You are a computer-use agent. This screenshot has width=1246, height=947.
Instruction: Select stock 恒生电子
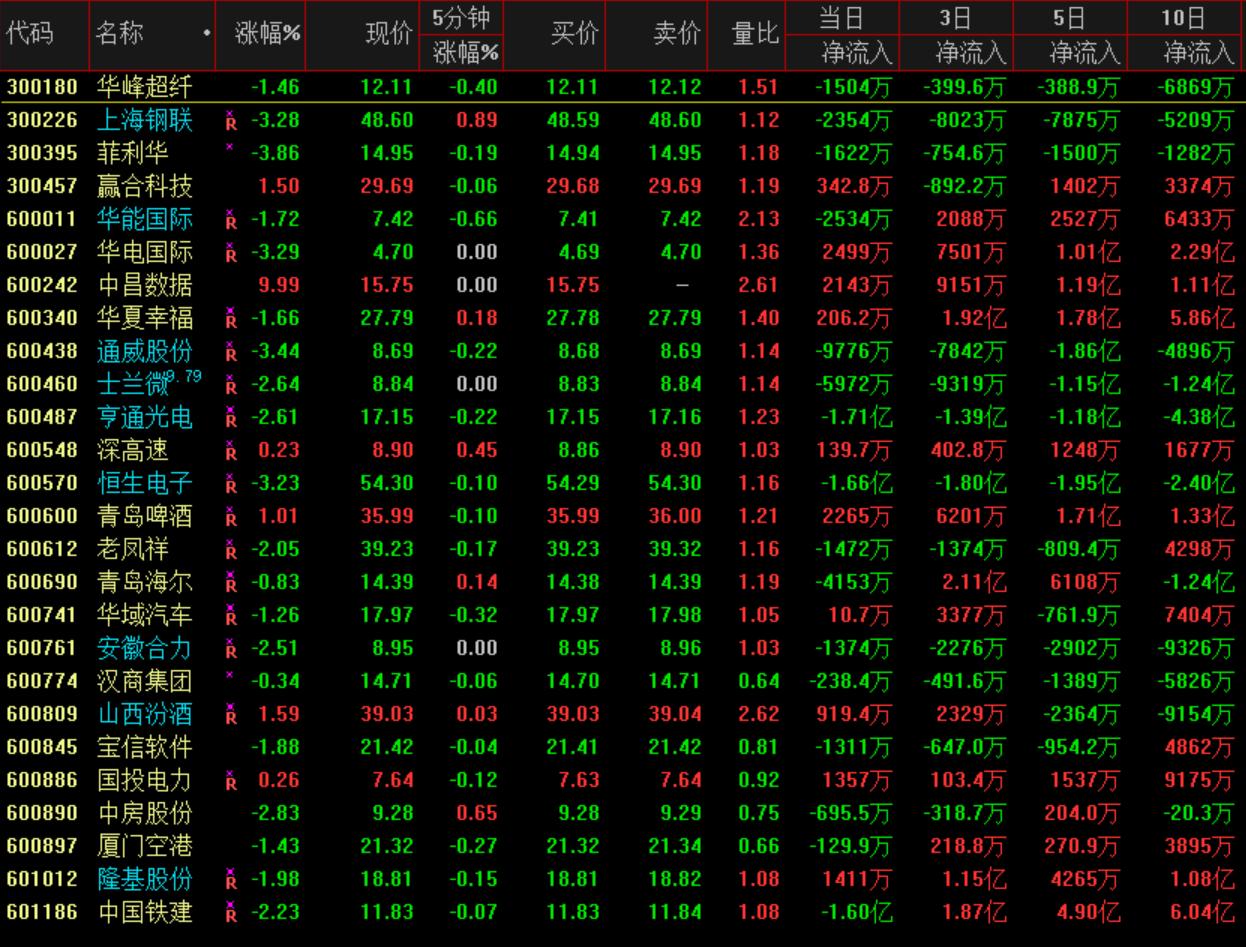point(144,484)
